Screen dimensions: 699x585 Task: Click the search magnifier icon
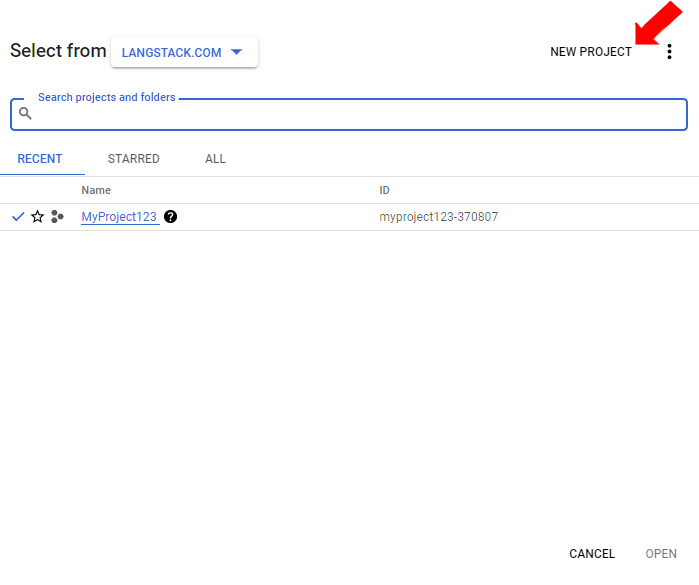(26, 114)
